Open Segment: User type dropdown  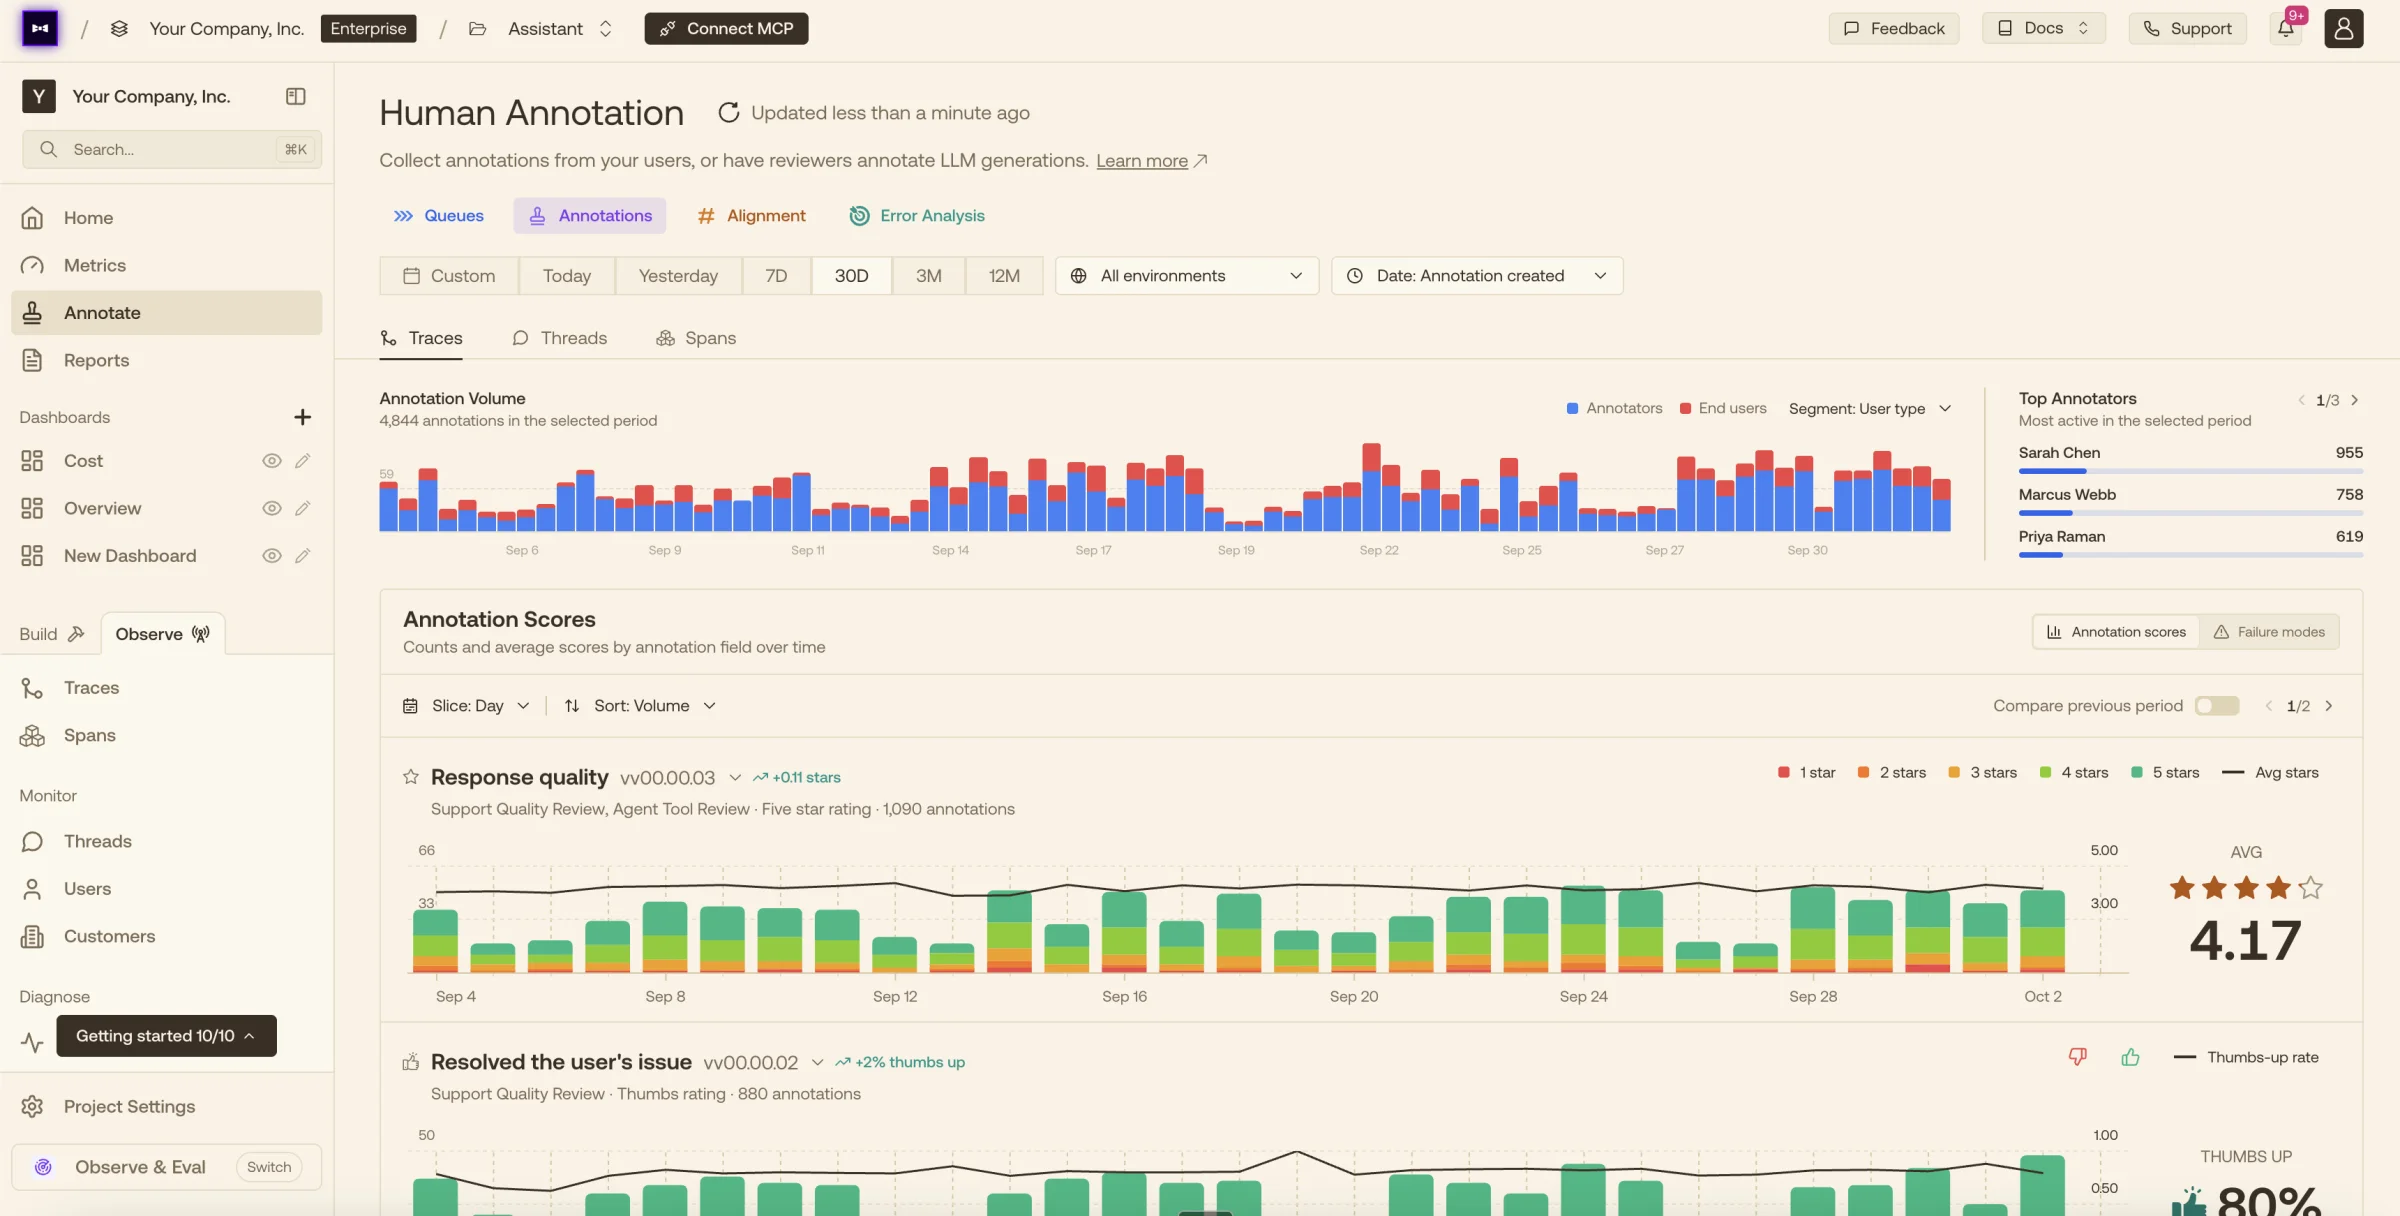click(x=1870, y=409)
